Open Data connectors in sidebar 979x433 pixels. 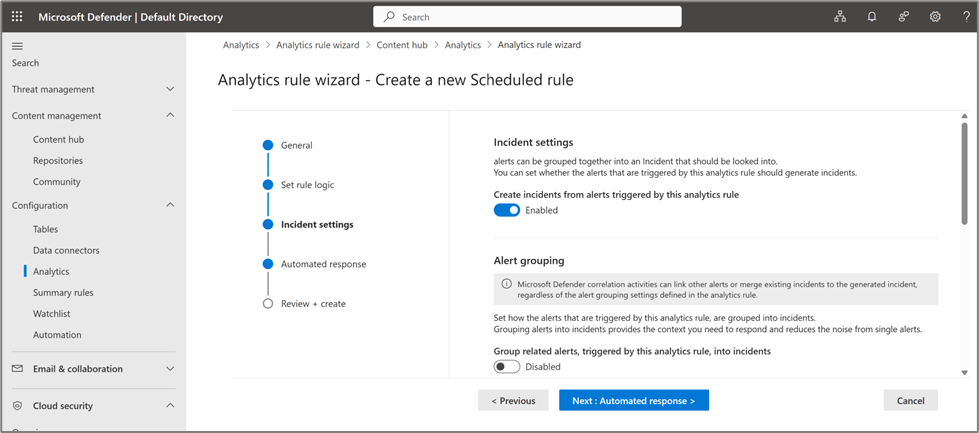click(66, 250)
